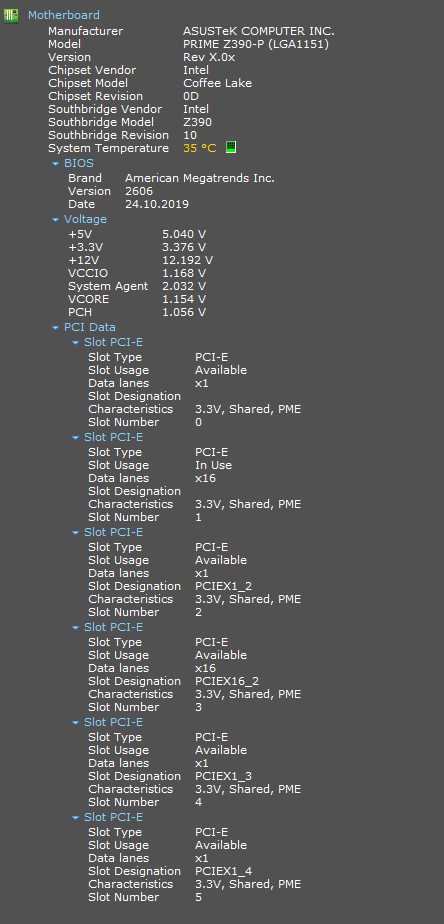Collapse the Slot PCI-E entry for PCIEX1_2
This screenshot has height=924, width=444.
(x=75, y=533)
